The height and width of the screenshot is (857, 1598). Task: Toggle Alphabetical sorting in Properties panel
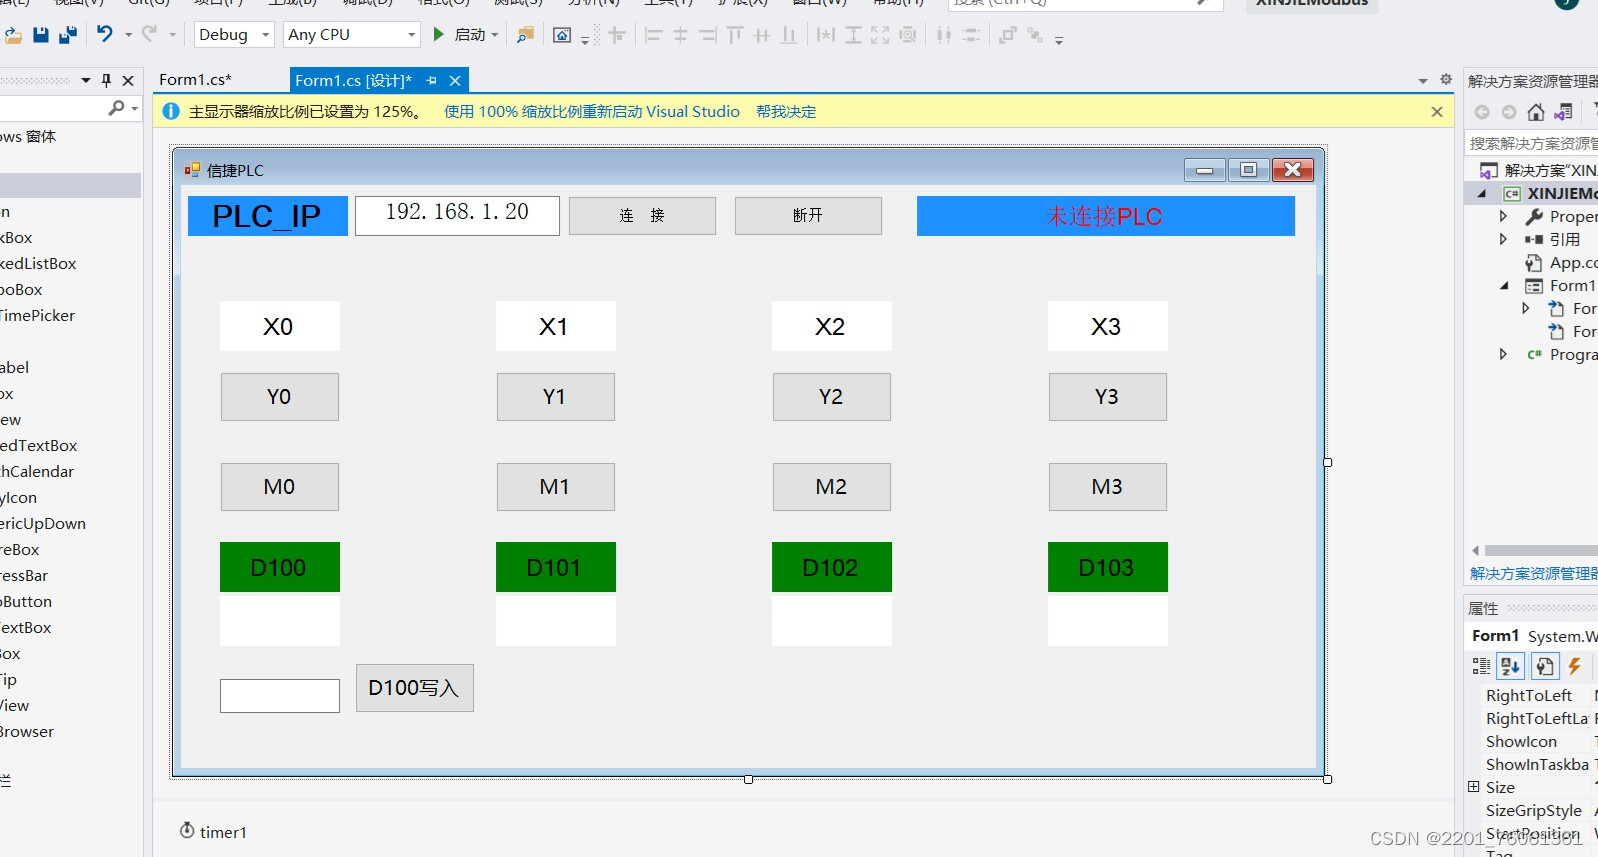[x=1510, y=666]
